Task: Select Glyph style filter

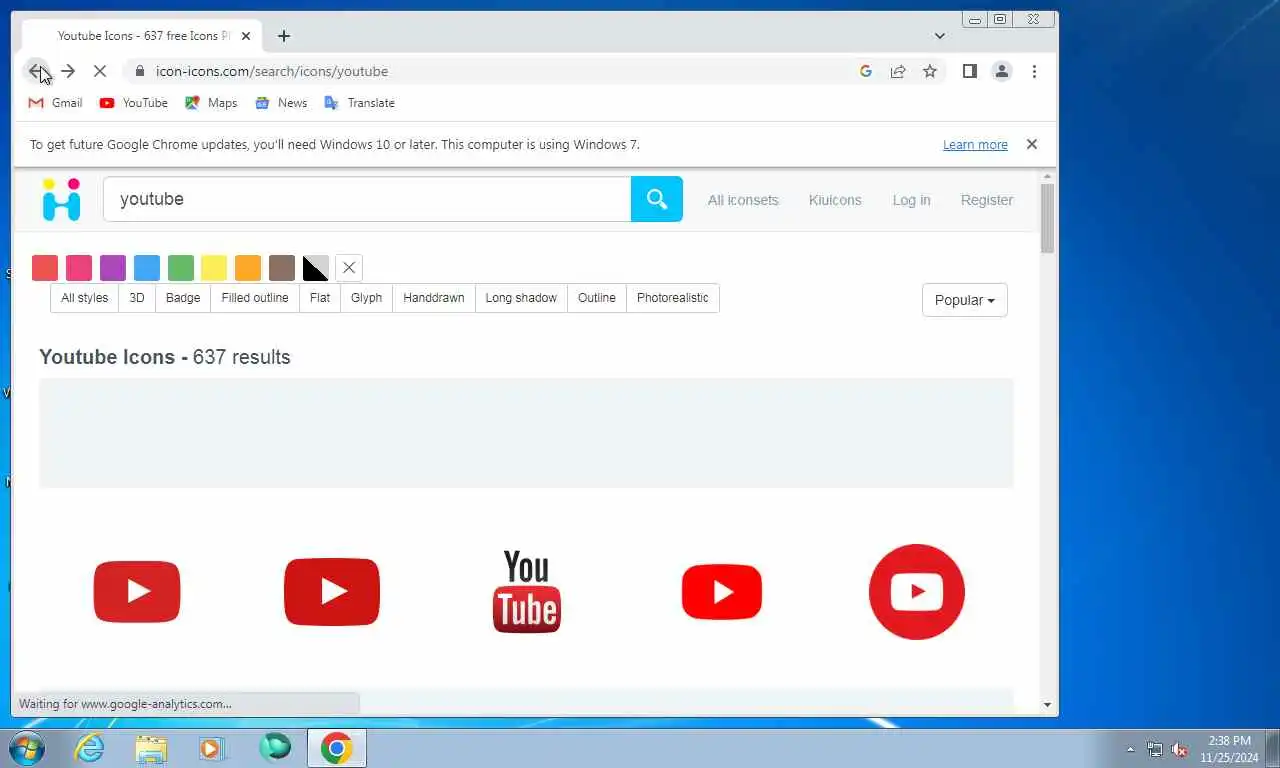Action: coord(367,298)
